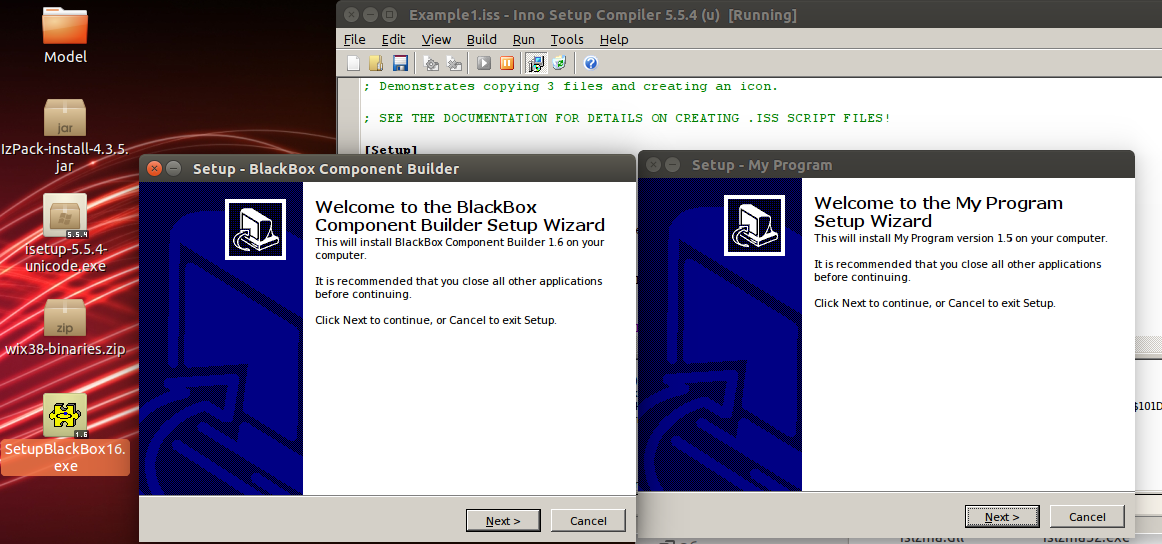Open the File menu
Viewport: 1162px width, 544px height.
pos(354,39)
